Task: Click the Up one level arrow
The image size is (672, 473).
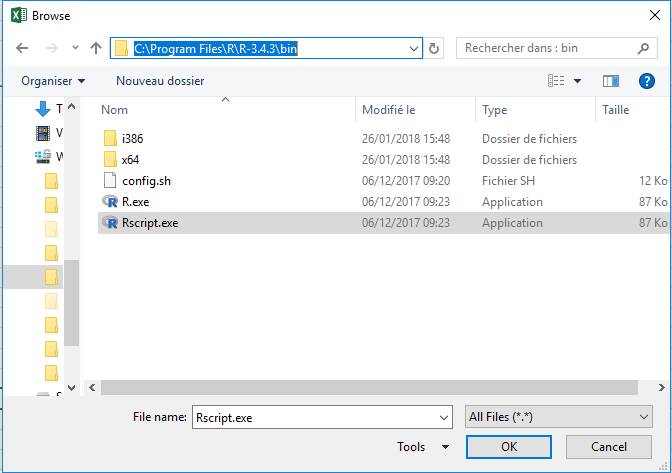Action: click(96, 48)
